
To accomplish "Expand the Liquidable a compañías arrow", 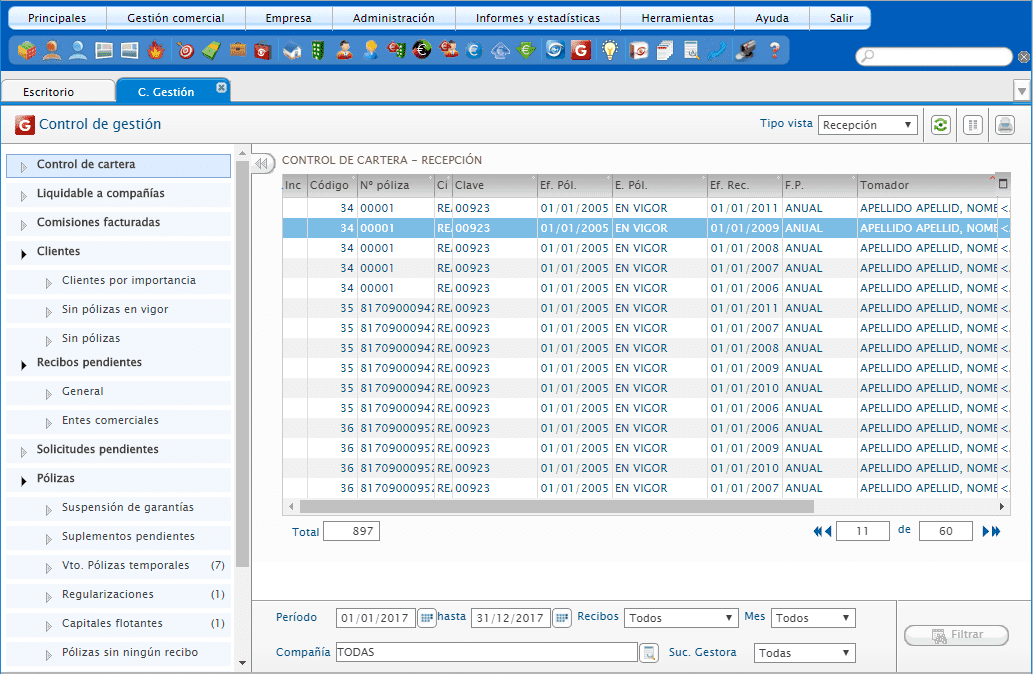I will 24,196.
